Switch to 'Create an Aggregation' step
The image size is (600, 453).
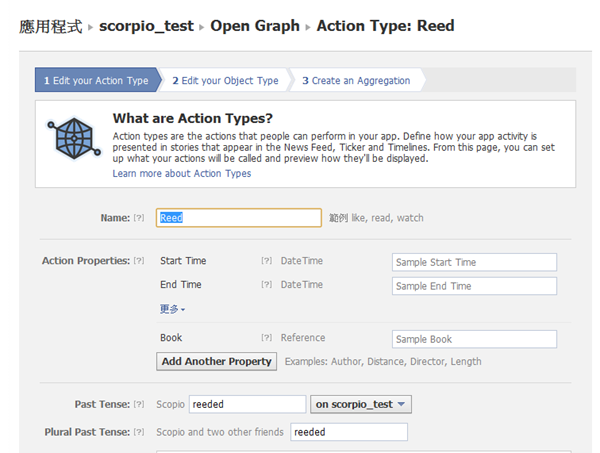tap(356, 80)
